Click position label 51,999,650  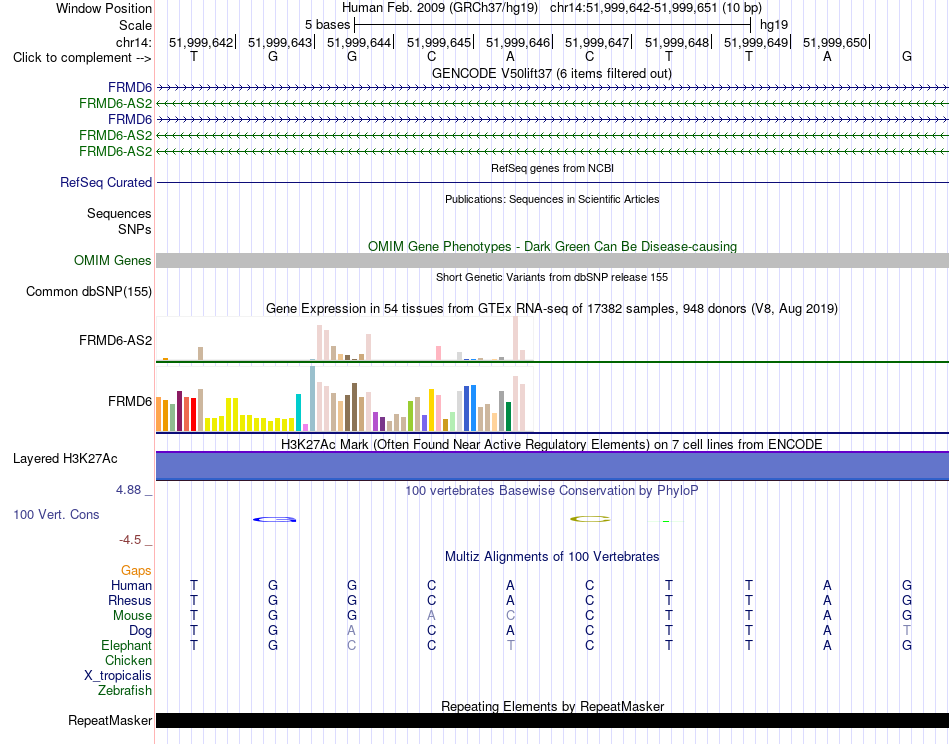pyautogui.click(x=835, y=42)
